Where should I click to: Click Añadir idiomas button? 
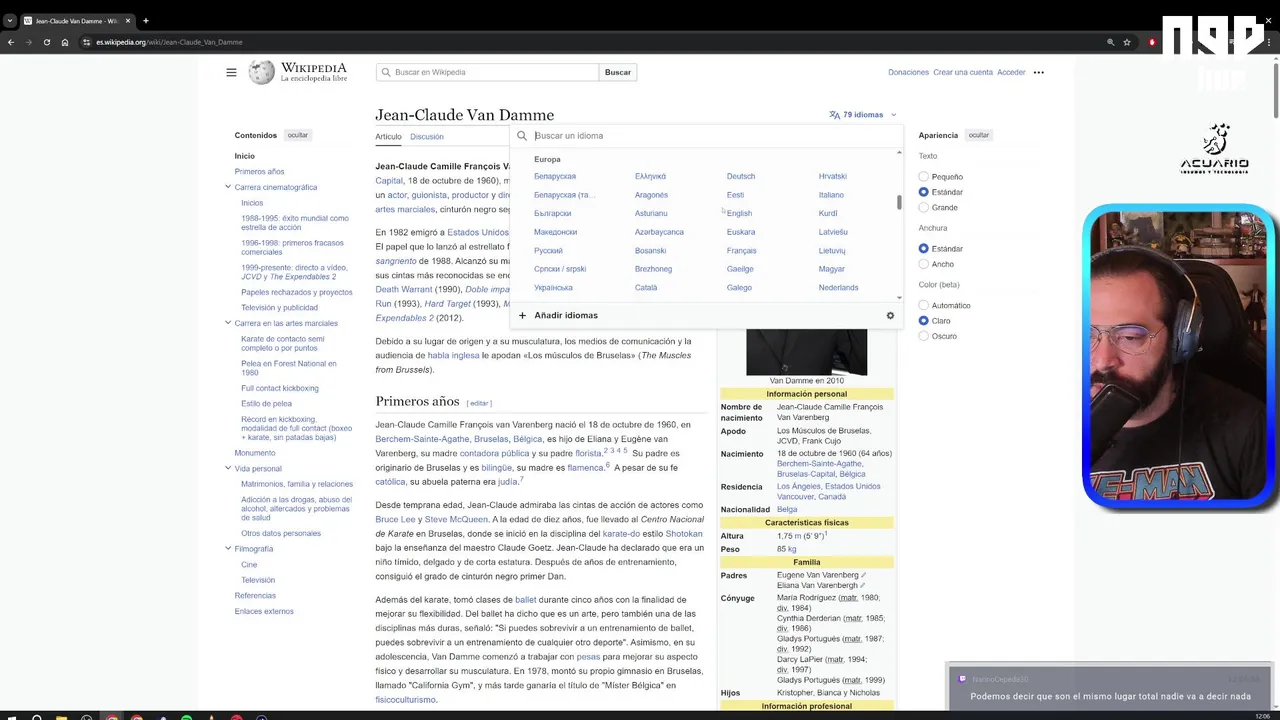(566, 315)
